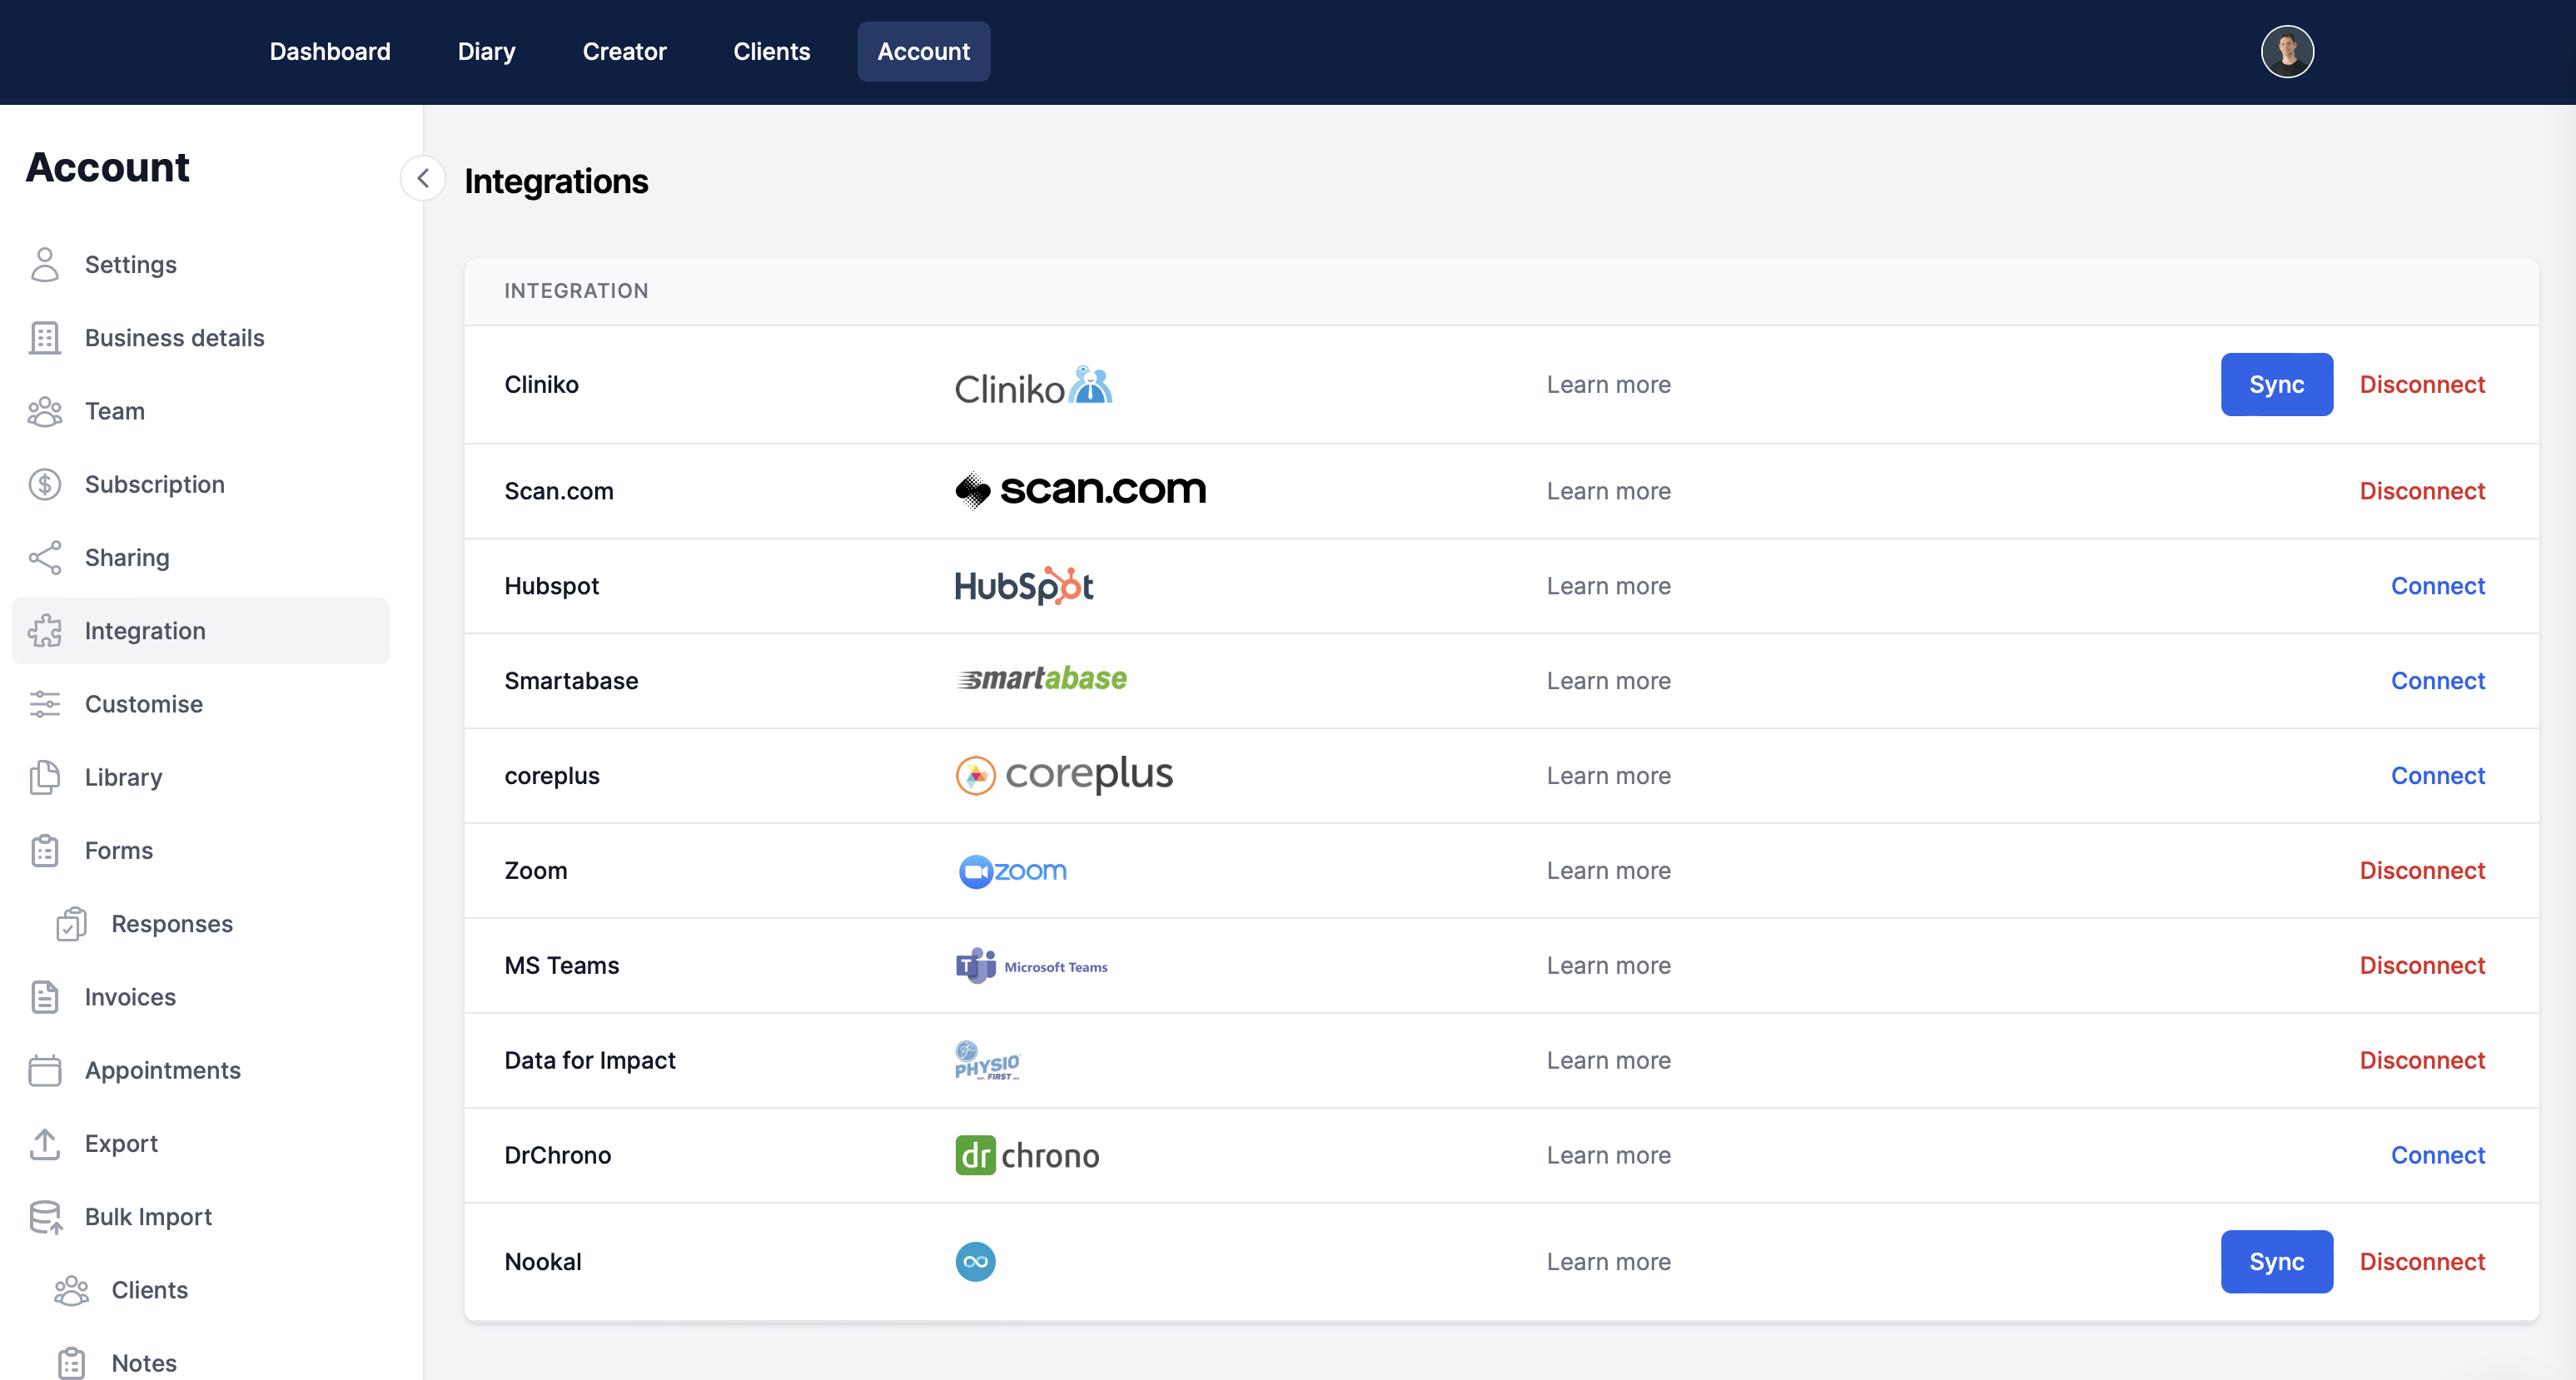Click the Appointments calendar icon

click(45, 1070)
